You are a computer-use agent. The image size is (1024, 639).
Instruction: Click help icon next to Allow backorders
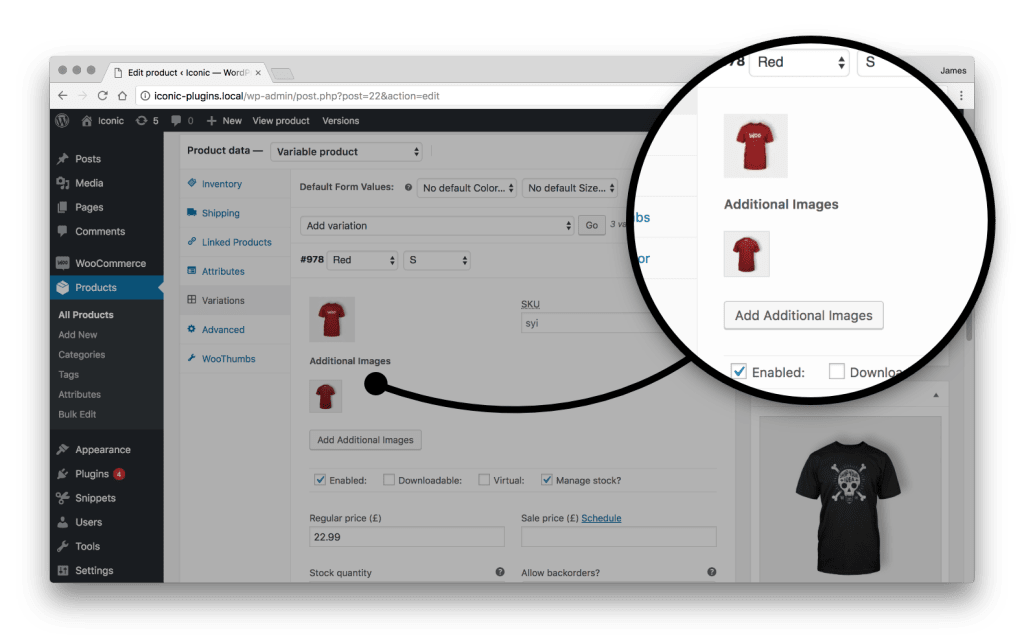[711, 572]
